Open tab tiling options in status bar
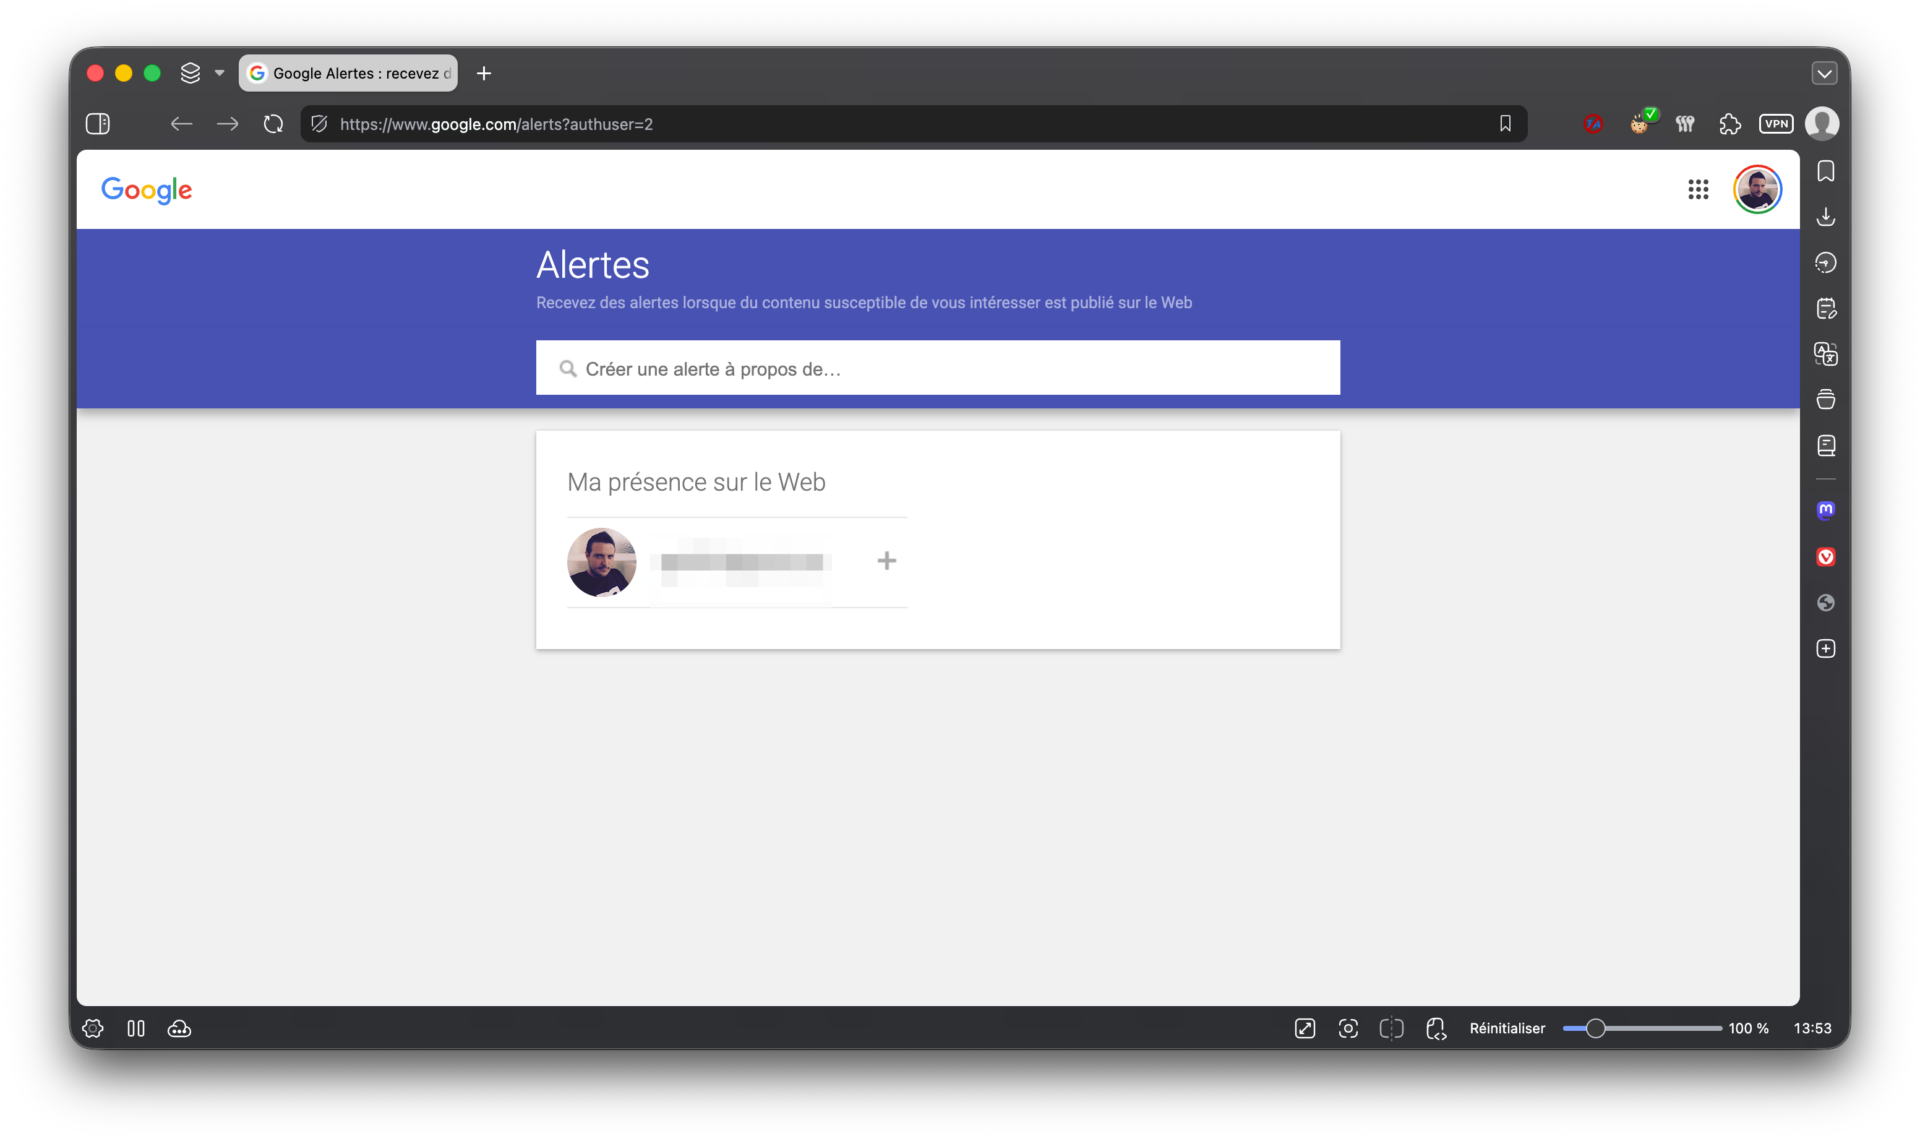This screenshot has width=1920, height=1141. pyautogui.click(x=1391, y=1029)
